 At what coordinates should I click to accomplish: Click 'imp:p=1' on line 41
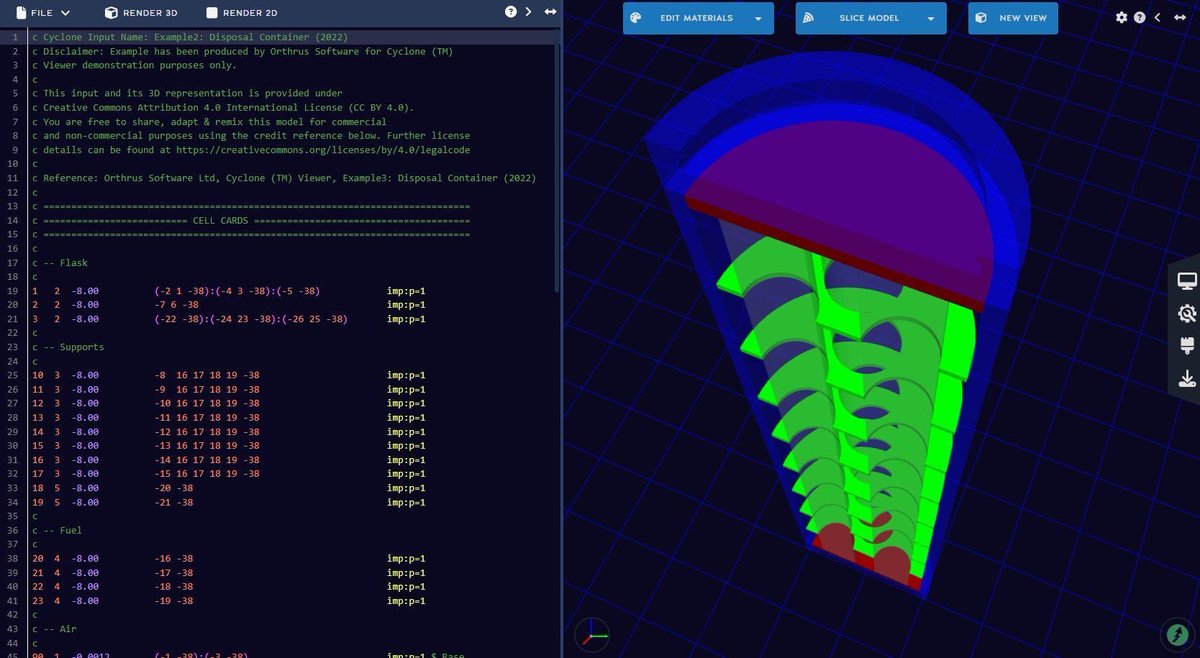click(x=406, y=601)
